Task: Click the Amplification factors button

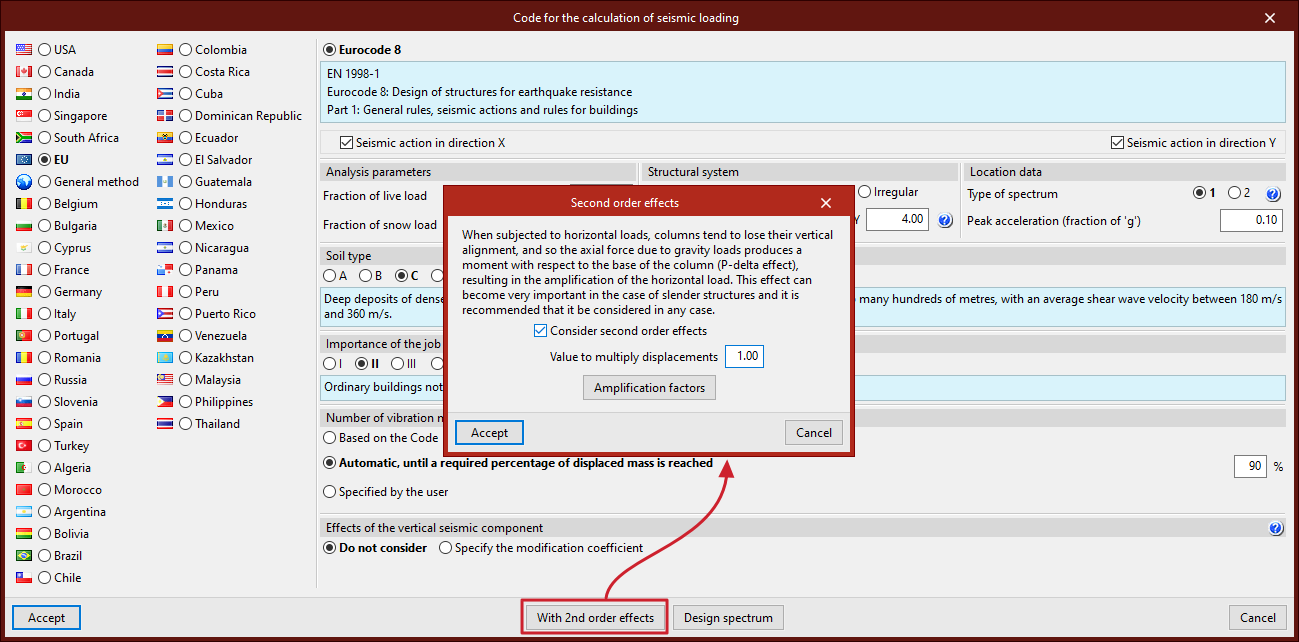Action: pos(649,388)
